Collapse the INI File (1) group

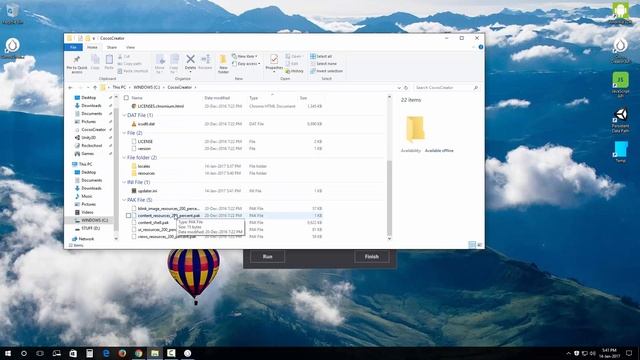tap(124, 182)
